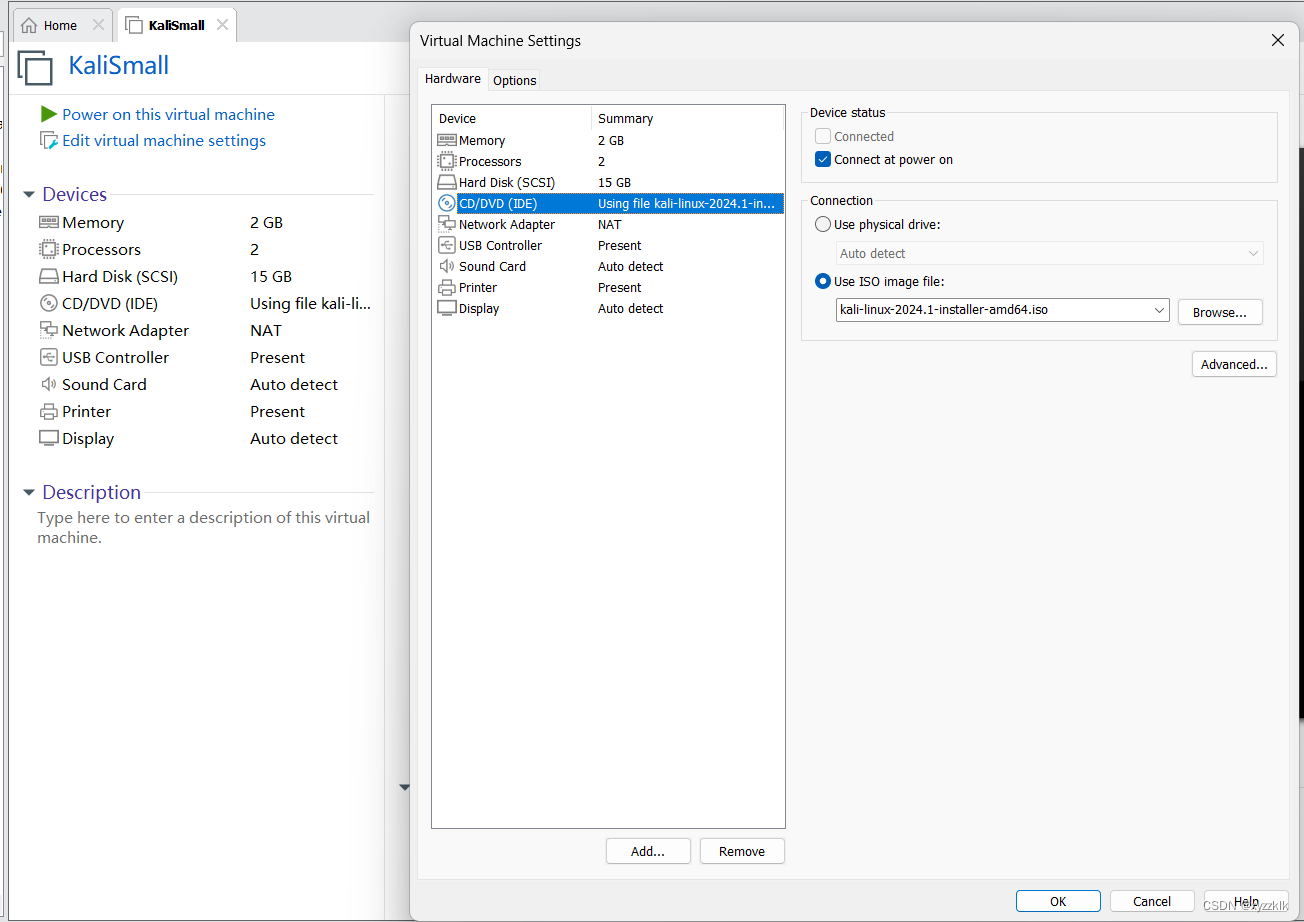
Task: Power on this virtual machine
Action: click(x=168, y=115)
